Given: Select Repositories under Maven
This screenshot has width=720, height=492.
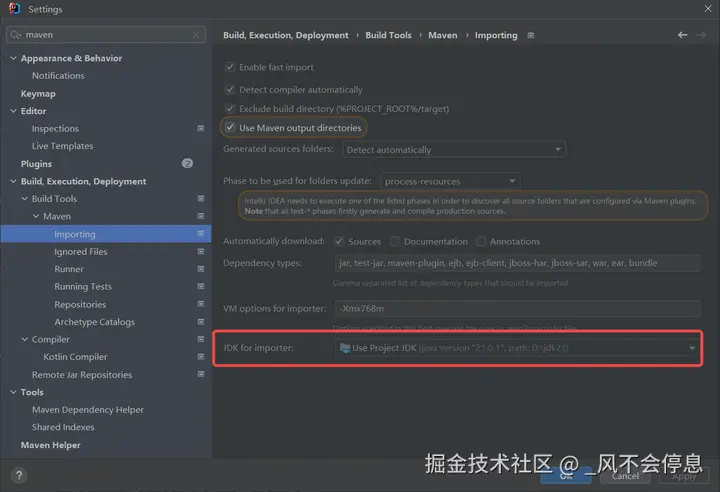Looking at the screenshot, I should tap(80, 305).
